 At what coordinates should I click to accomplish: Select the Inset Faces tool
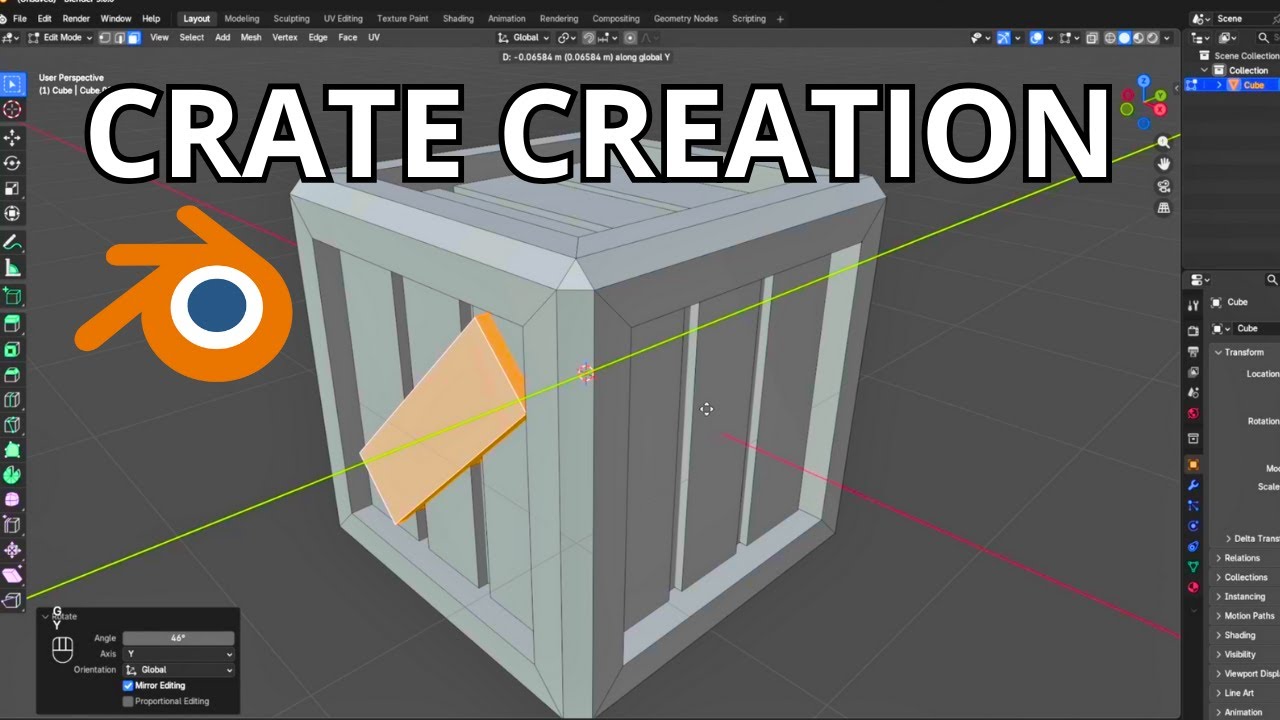coord(12,349)
